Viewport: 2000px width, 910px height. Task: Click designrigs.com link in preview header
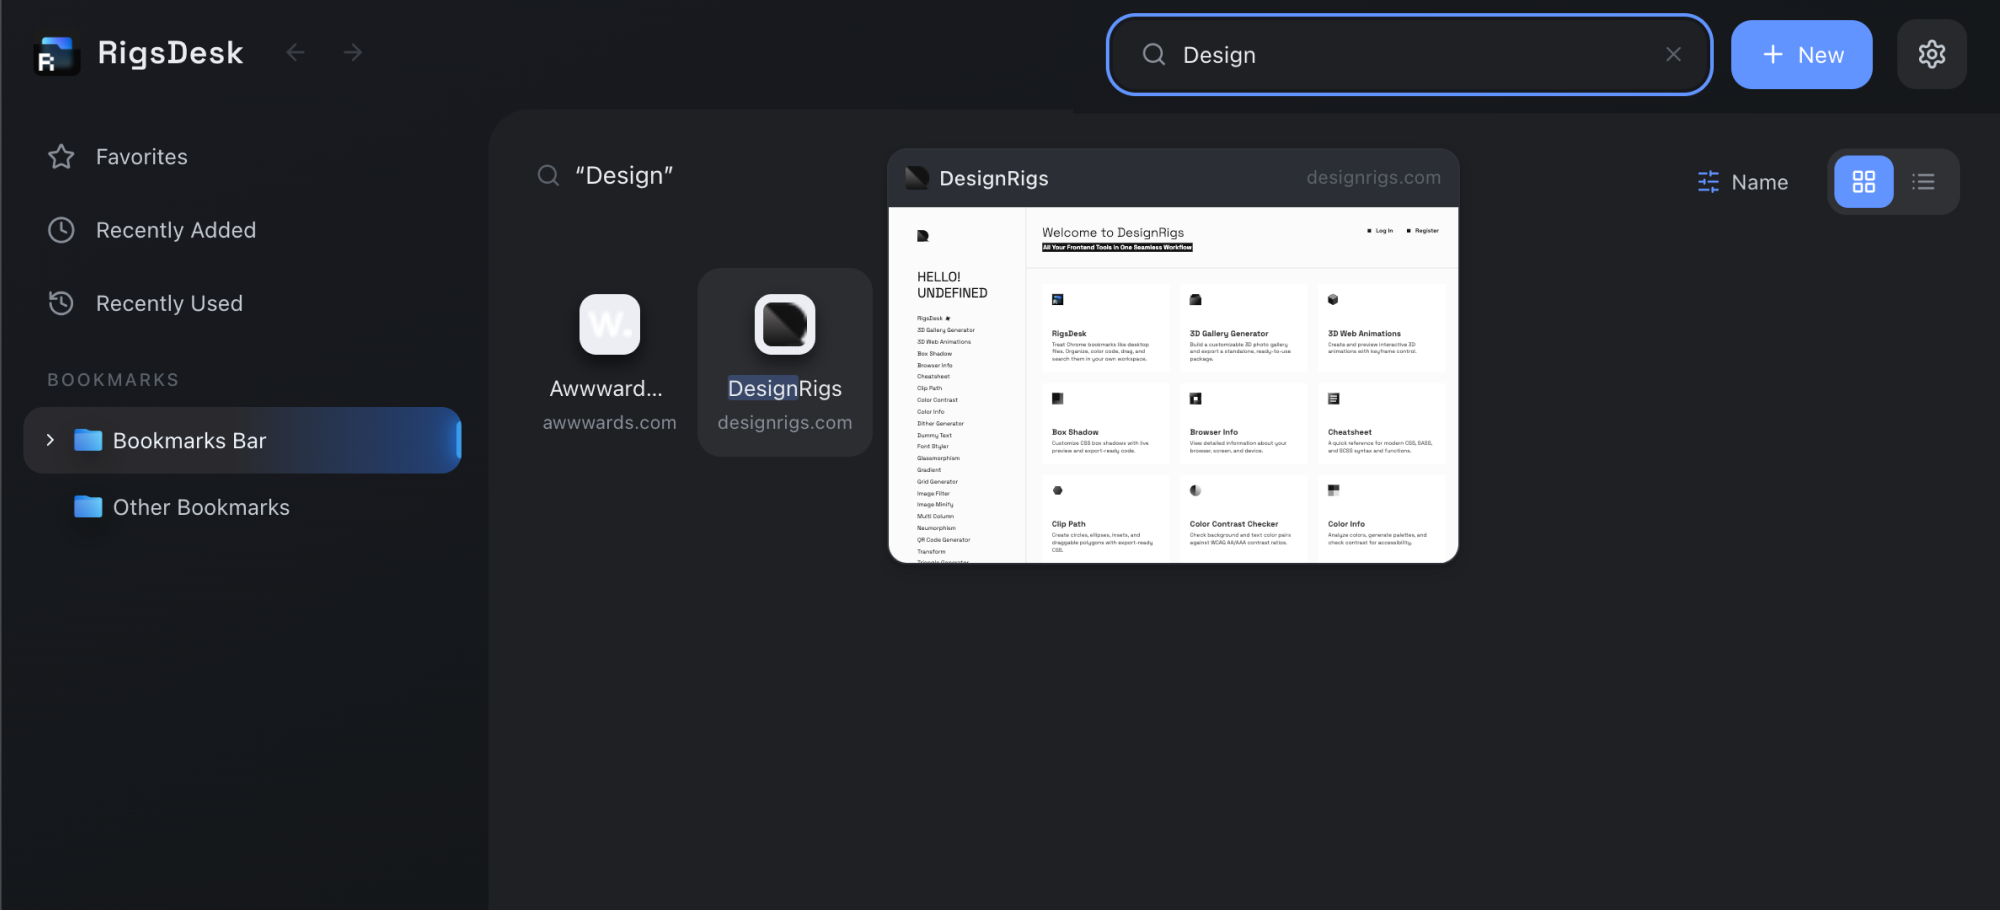point(1373,178)
